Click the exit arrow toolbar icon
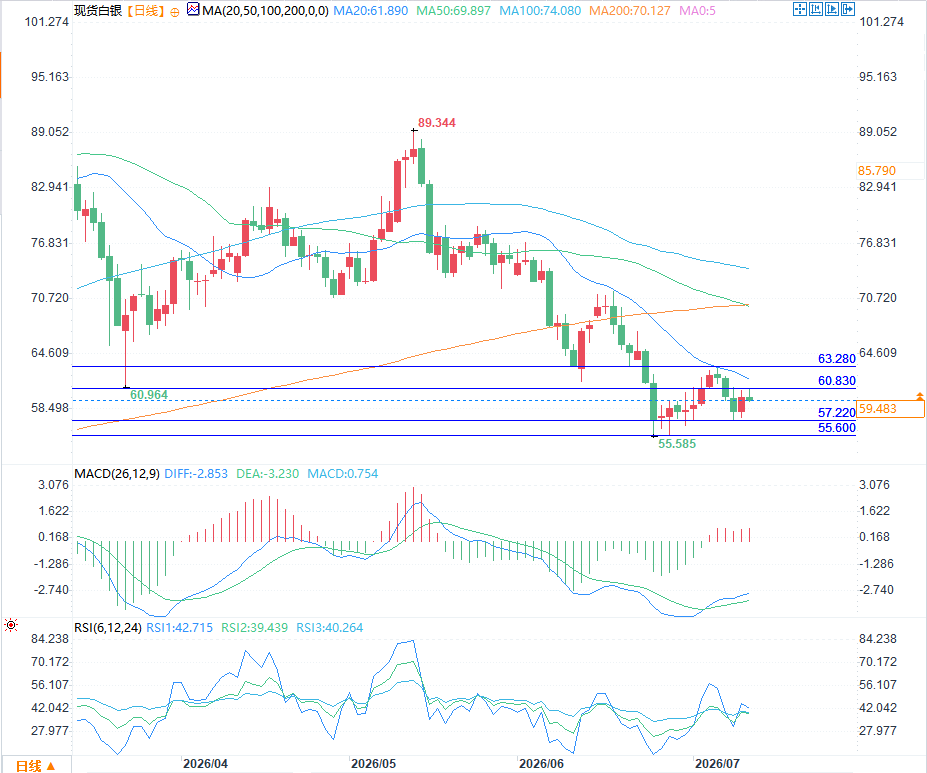The width and height of the screenshot is (927, 773). 848,9
